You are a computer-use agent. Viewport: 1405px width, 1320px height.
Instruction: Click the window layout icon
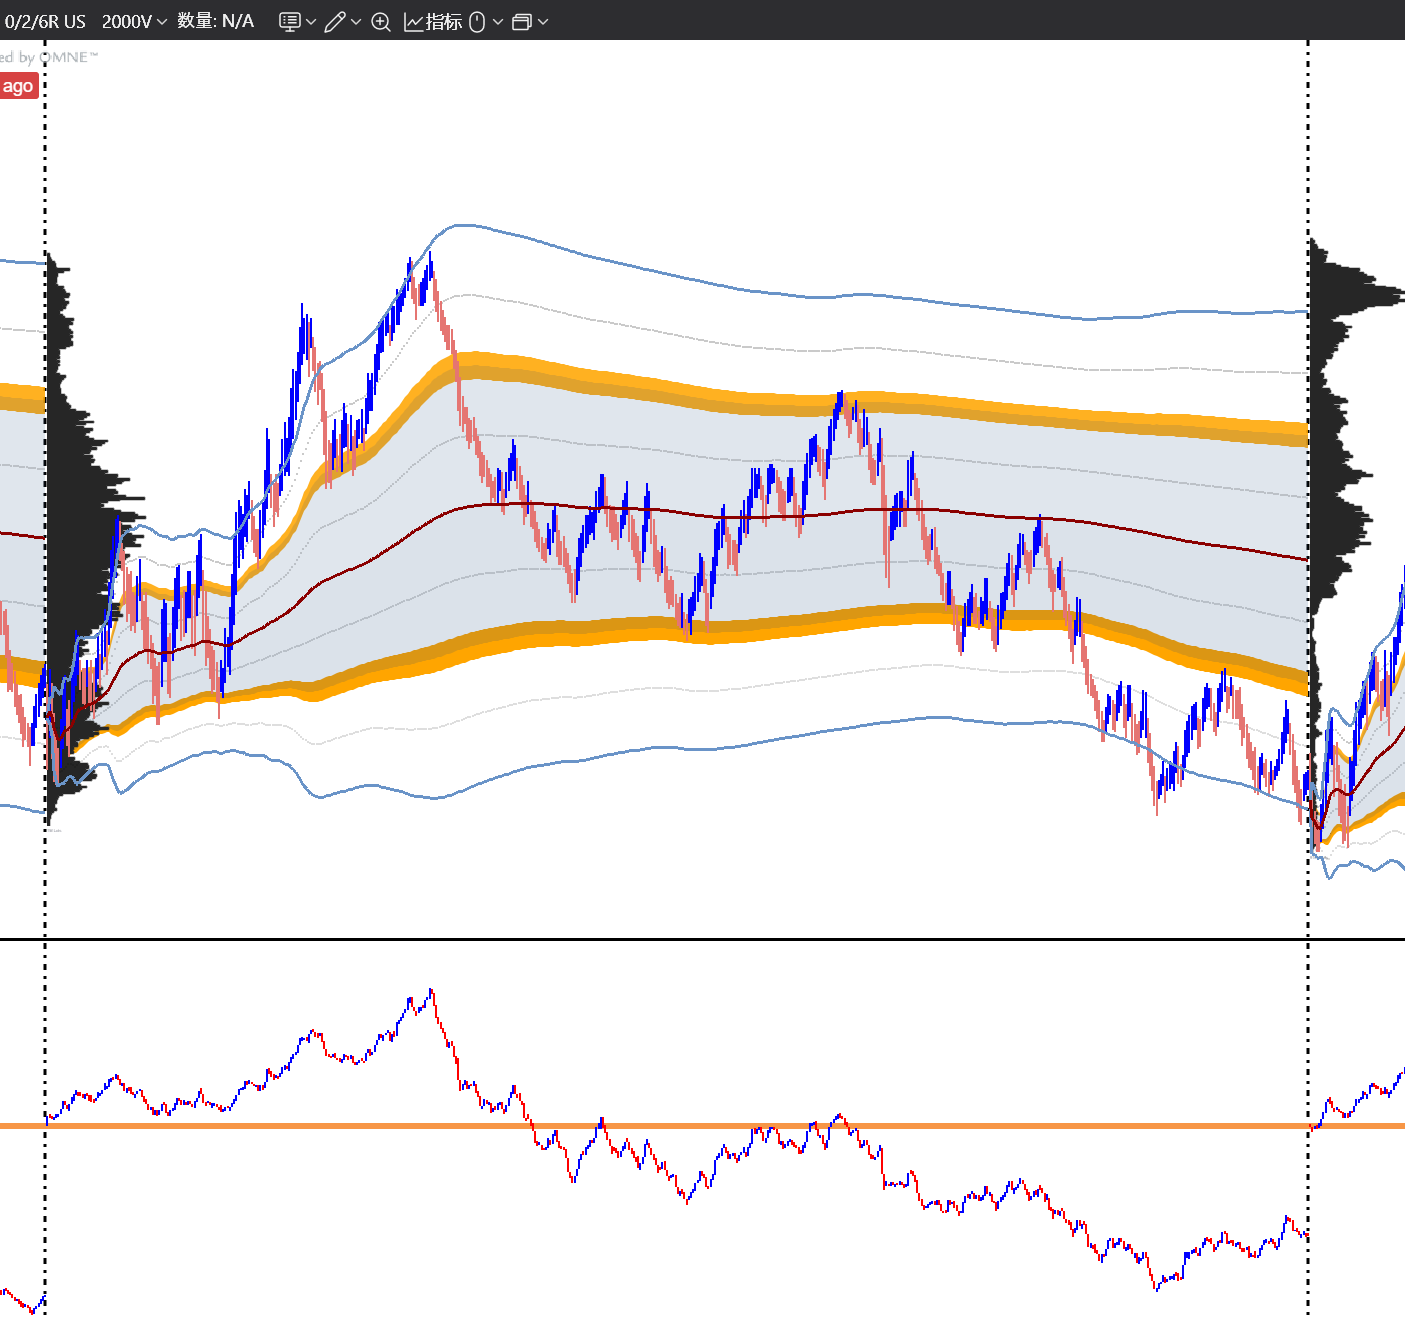(521, 22)
